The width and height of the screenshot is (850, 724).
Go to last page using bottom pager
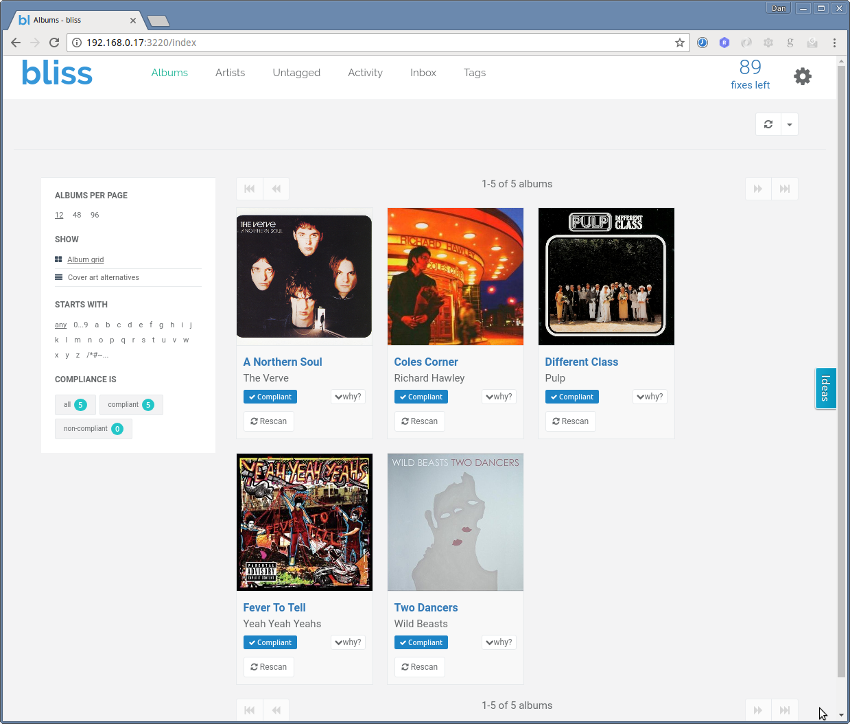[784, 710]
